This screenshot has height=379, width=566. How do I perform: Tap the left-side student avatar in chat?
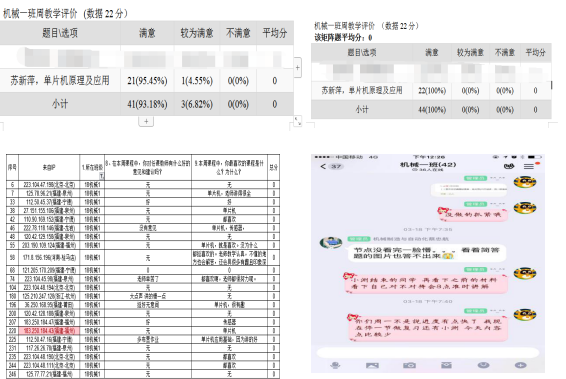coord(331,243)
